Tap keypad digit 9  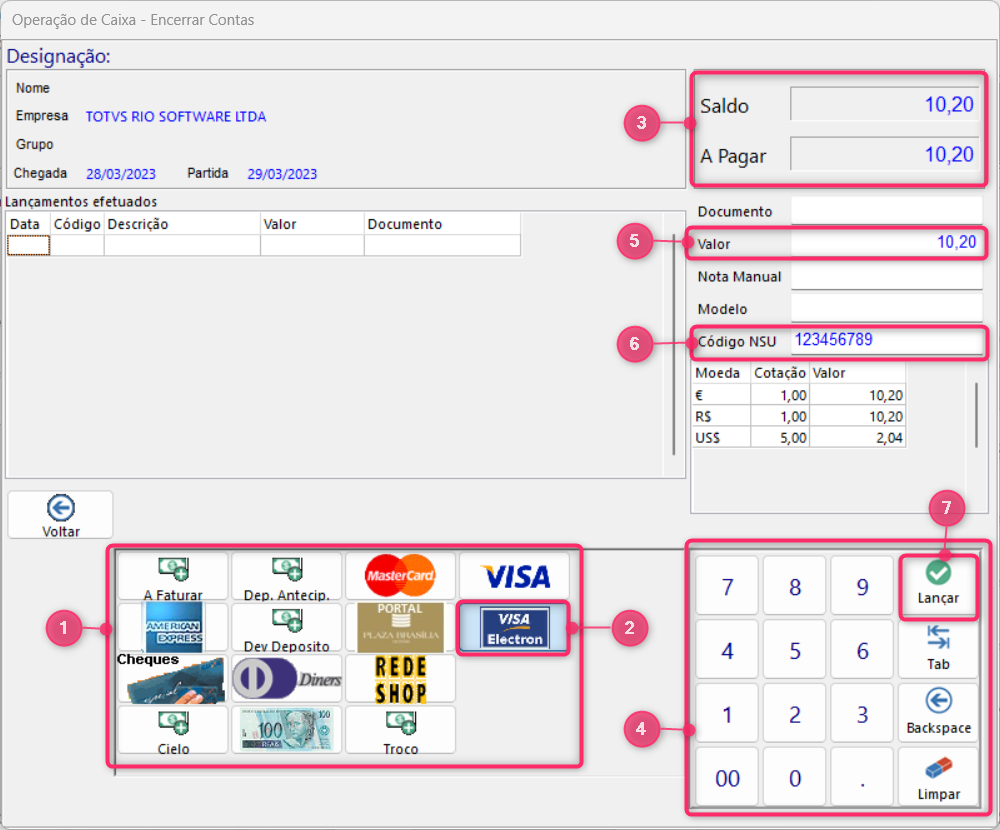[862, 586]
